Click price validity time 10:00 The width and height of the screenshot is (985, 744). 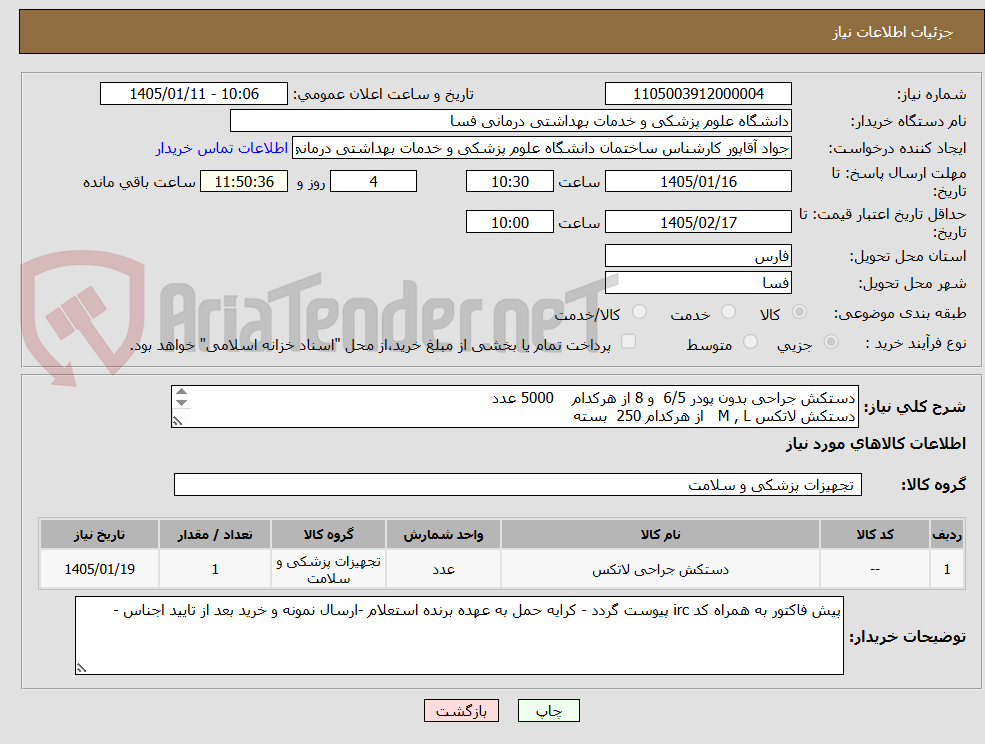coord(509,222)
